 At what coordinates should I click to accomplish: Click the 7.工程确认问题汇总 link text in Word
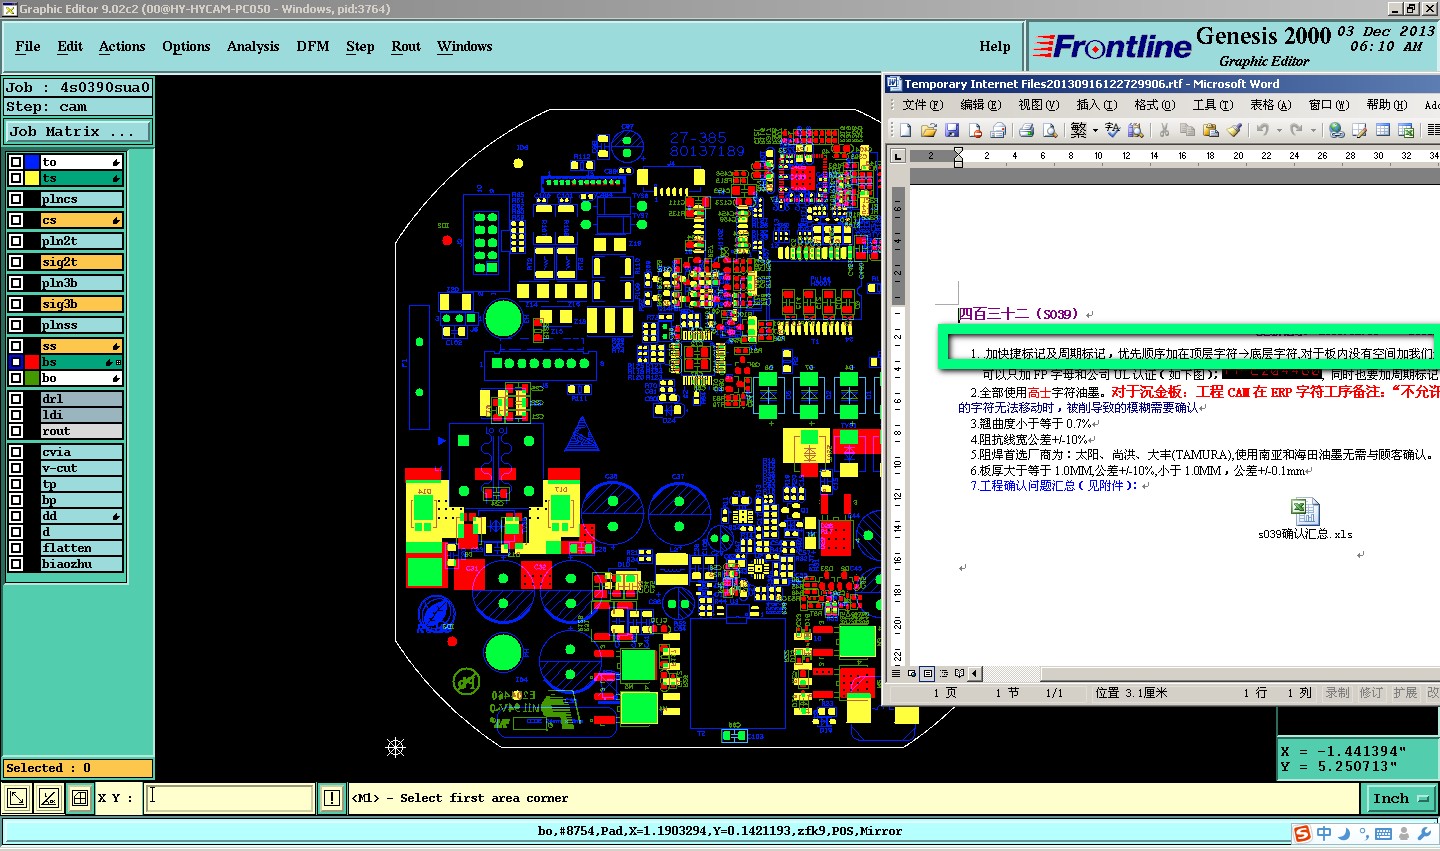tap(1053, 485)
